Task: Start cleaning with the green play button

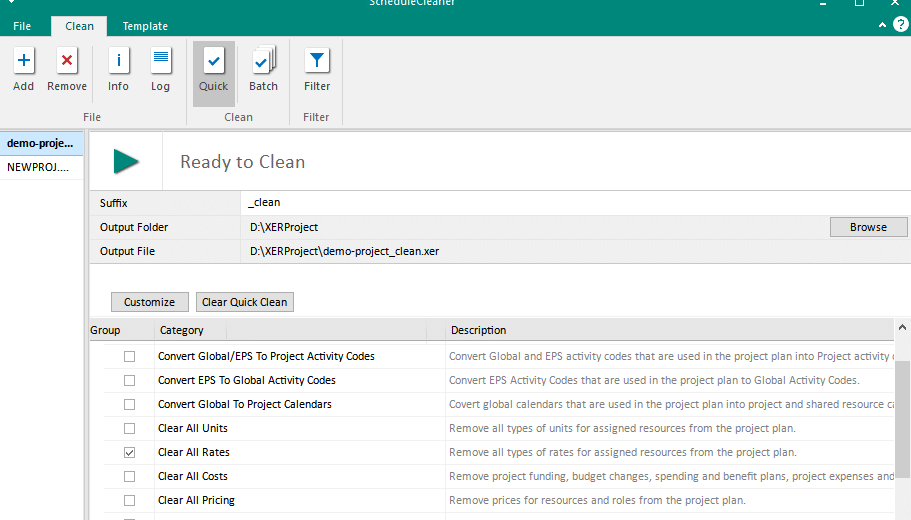Action: pos(126,162)
